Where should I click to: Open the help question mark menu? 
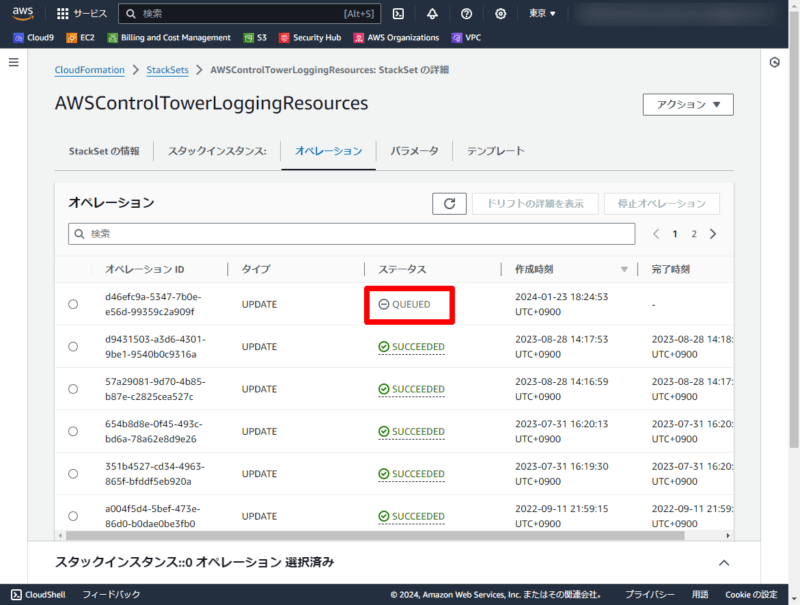click(466, 14)
